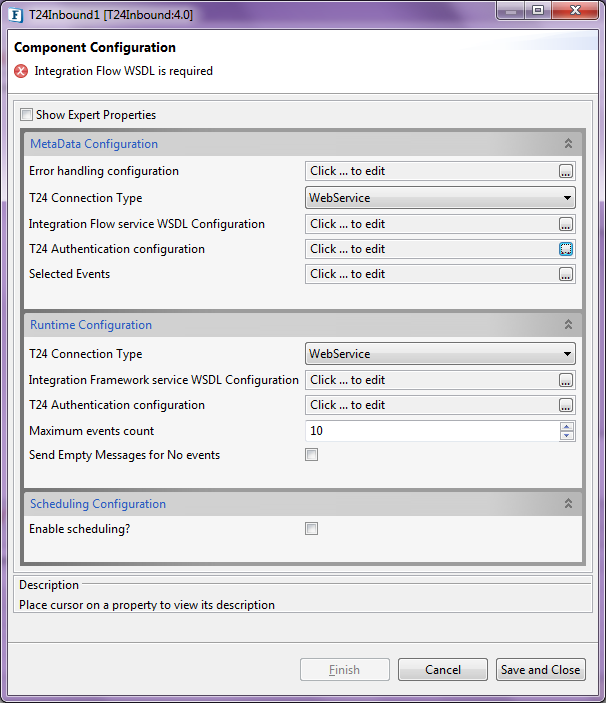Open MetaData T24 Authentication configuration ellipsis button
The image size is (606, 703).
click(566, 249)
